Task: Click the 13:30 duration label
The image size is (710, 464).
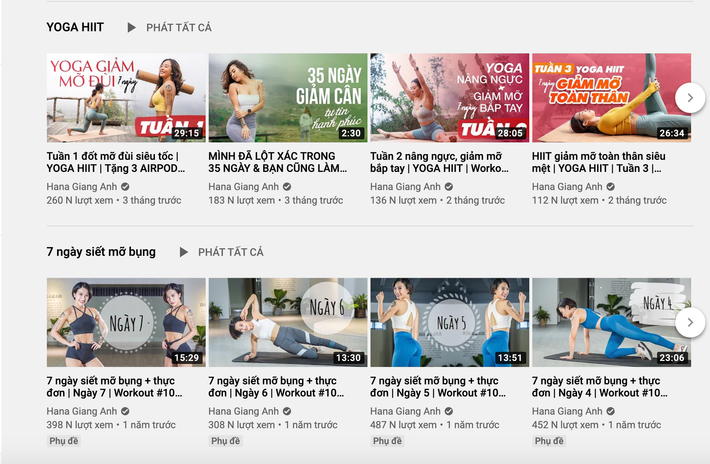Action: pos(349,358)
